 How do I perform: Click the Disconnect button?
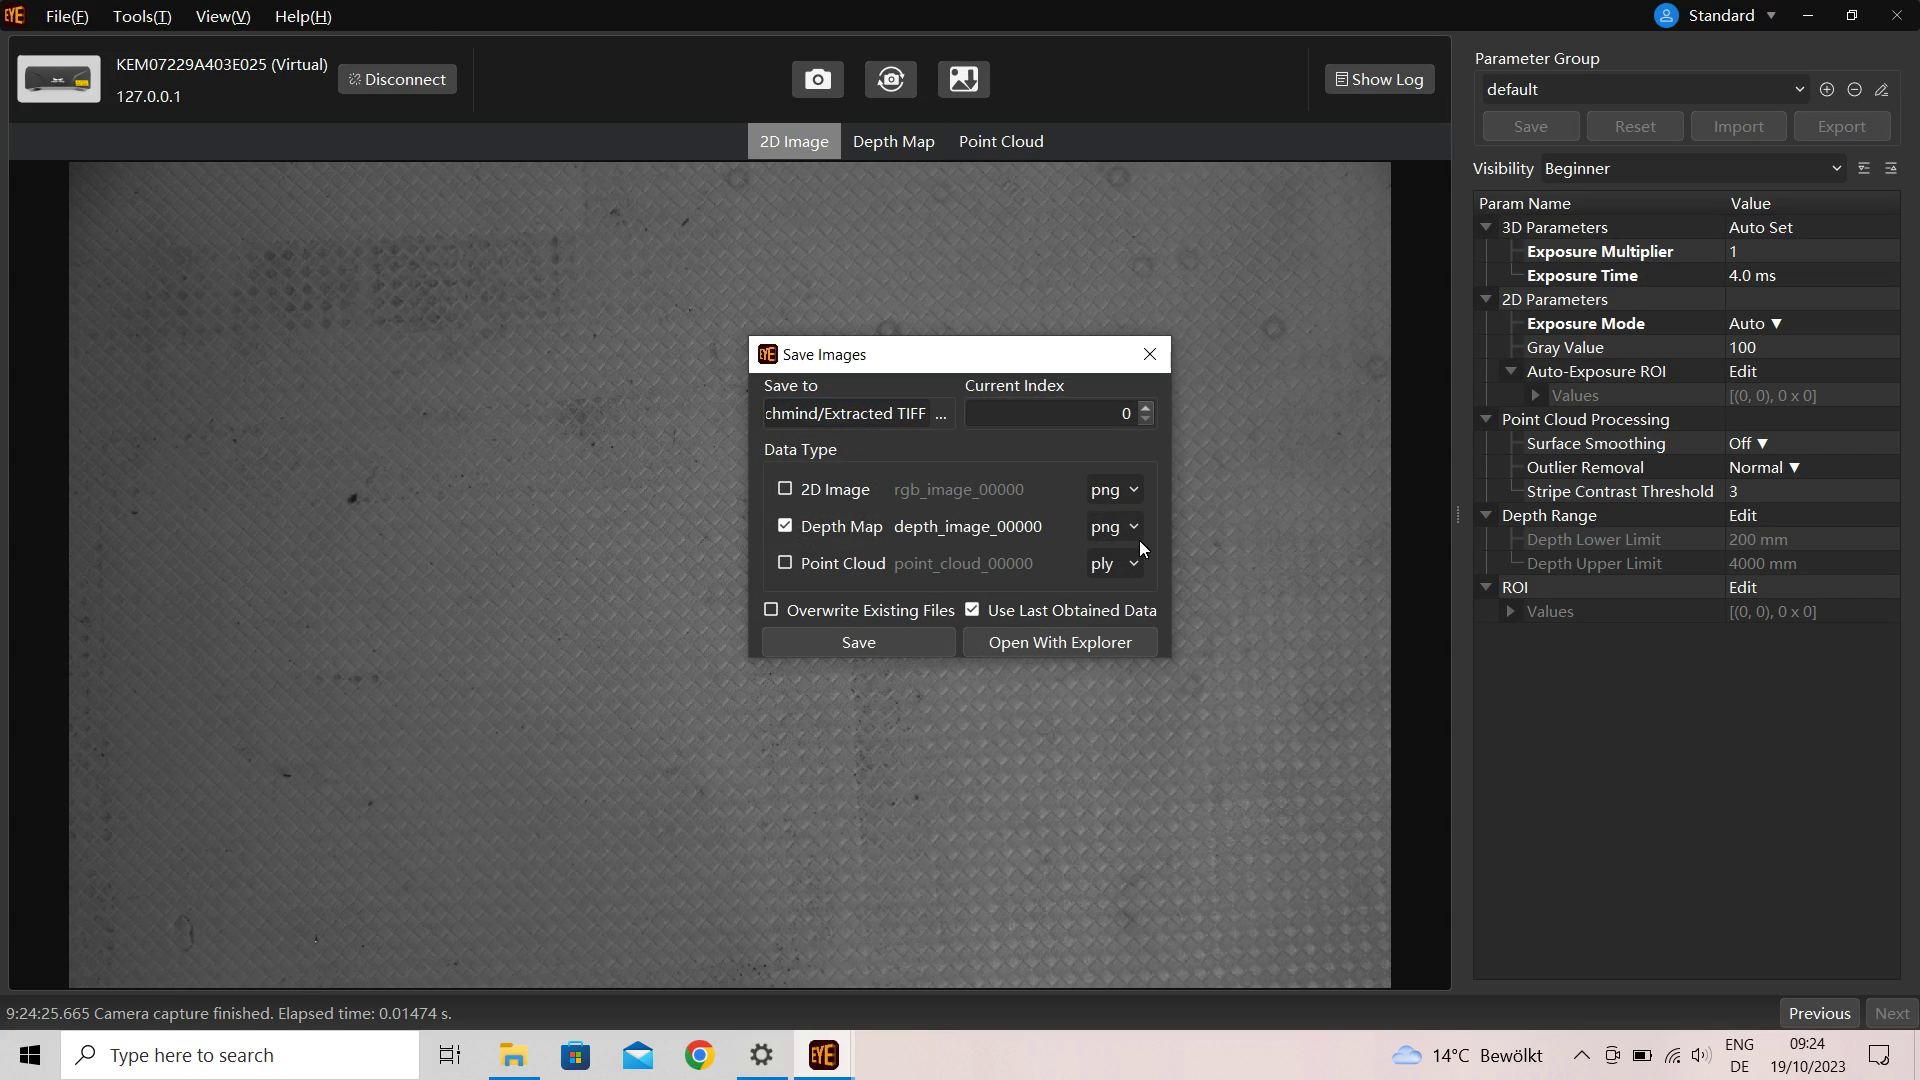(x=397, y=80)
